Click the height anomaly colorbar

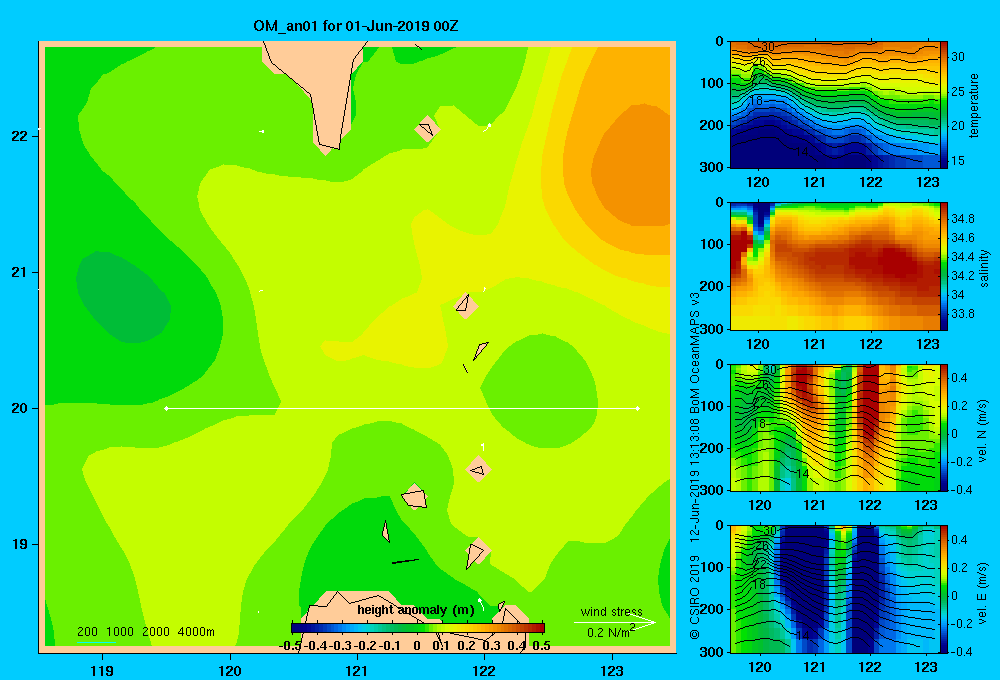(418, 628)
